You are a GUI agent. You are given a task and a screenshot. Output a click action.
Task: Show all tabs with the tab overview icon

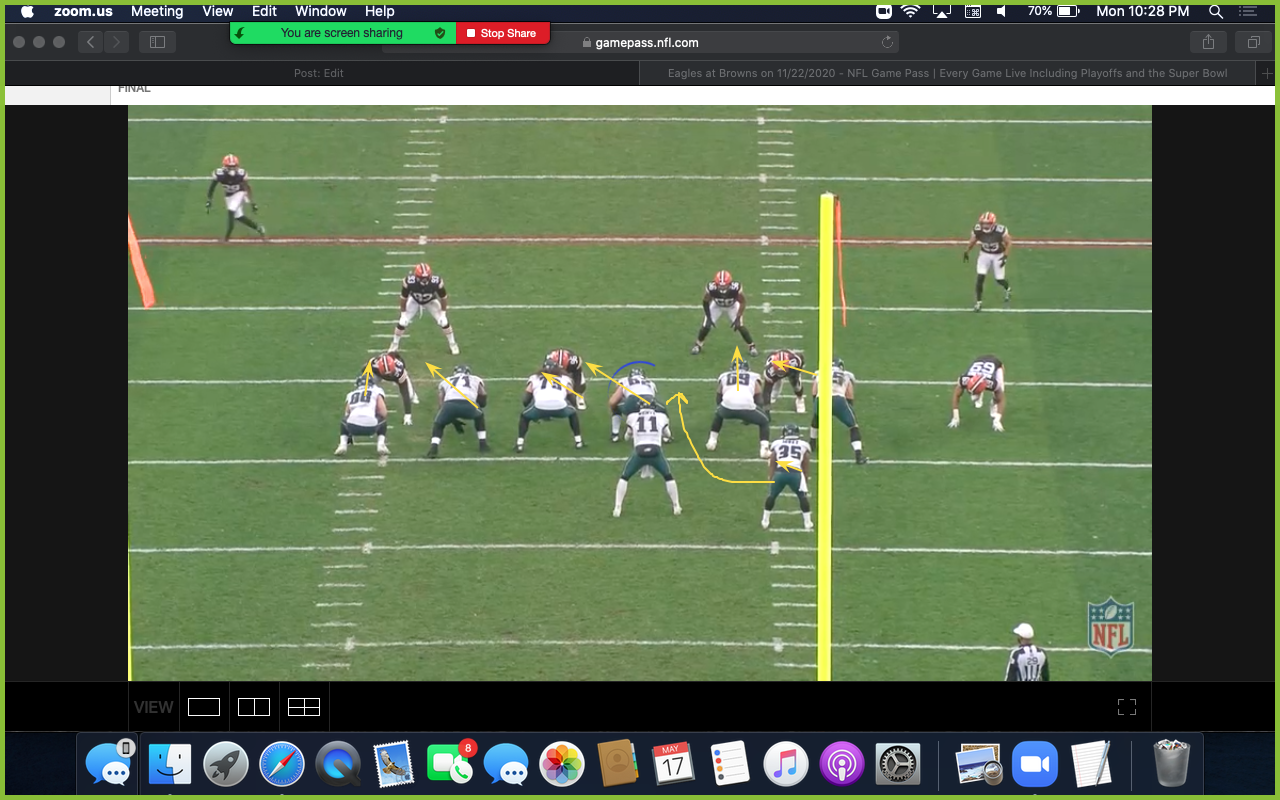coord(1253,42)
